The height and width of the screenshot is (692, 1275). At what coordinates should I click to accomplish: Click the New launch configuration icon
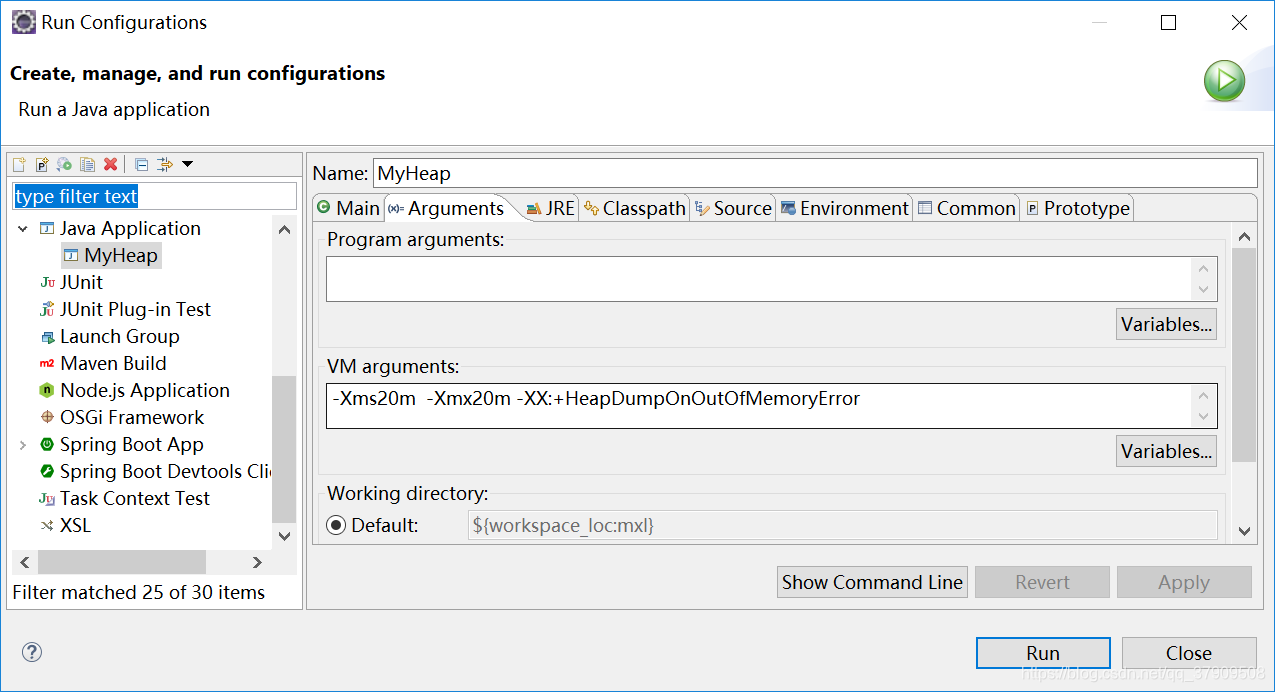(x=19, y=165)
